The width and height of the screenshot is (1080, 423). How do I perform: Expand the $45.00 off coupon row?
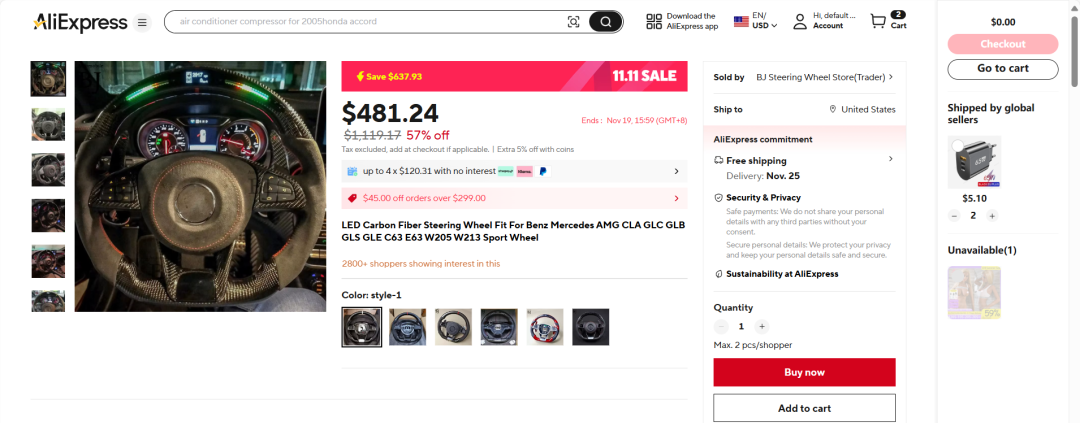click(515, 198)
